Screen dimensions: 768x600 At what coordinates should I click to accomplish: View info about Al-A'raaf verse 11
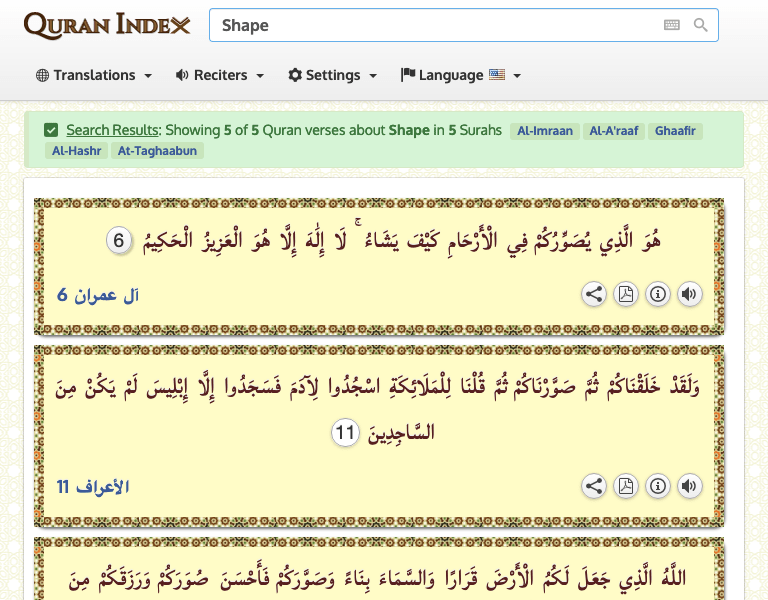pyautogui.click(x=658, y=486)
